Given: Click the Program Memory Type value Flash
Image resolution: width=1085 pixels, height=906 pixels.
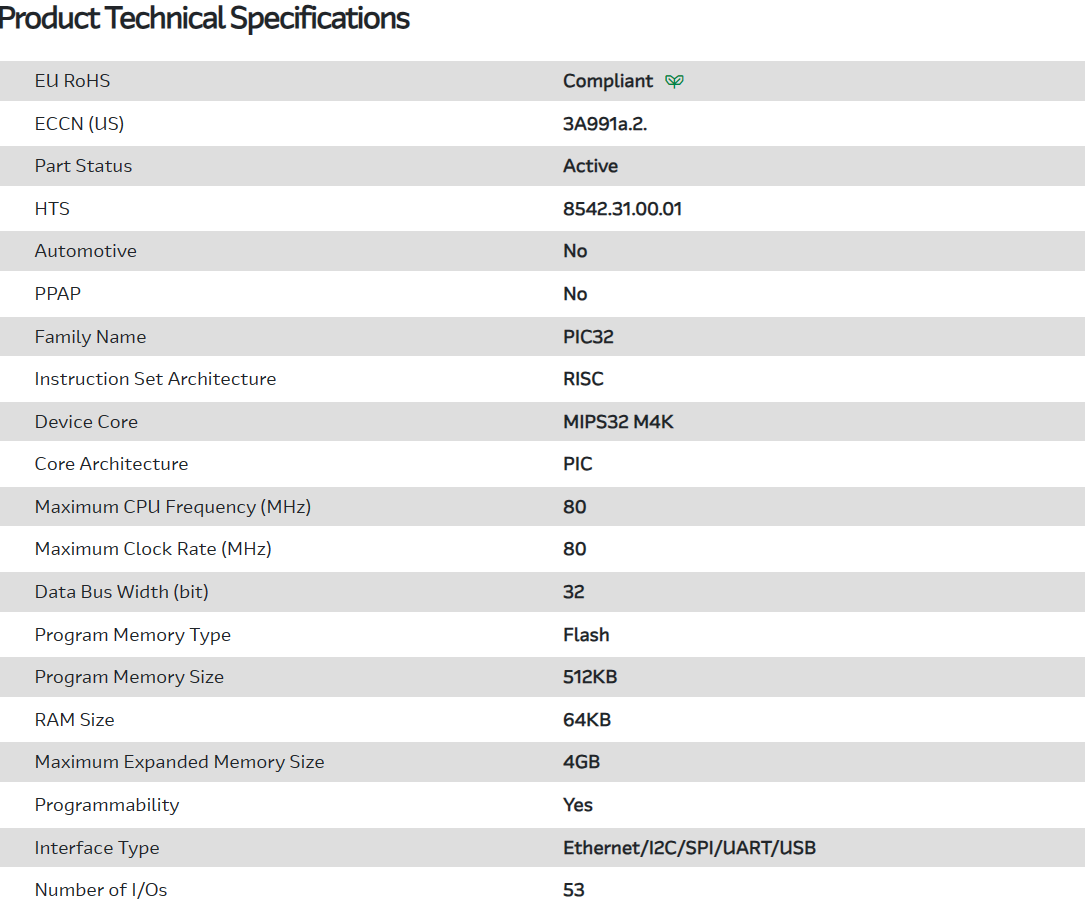Looking at the screenshot, I should pos(586,635).
